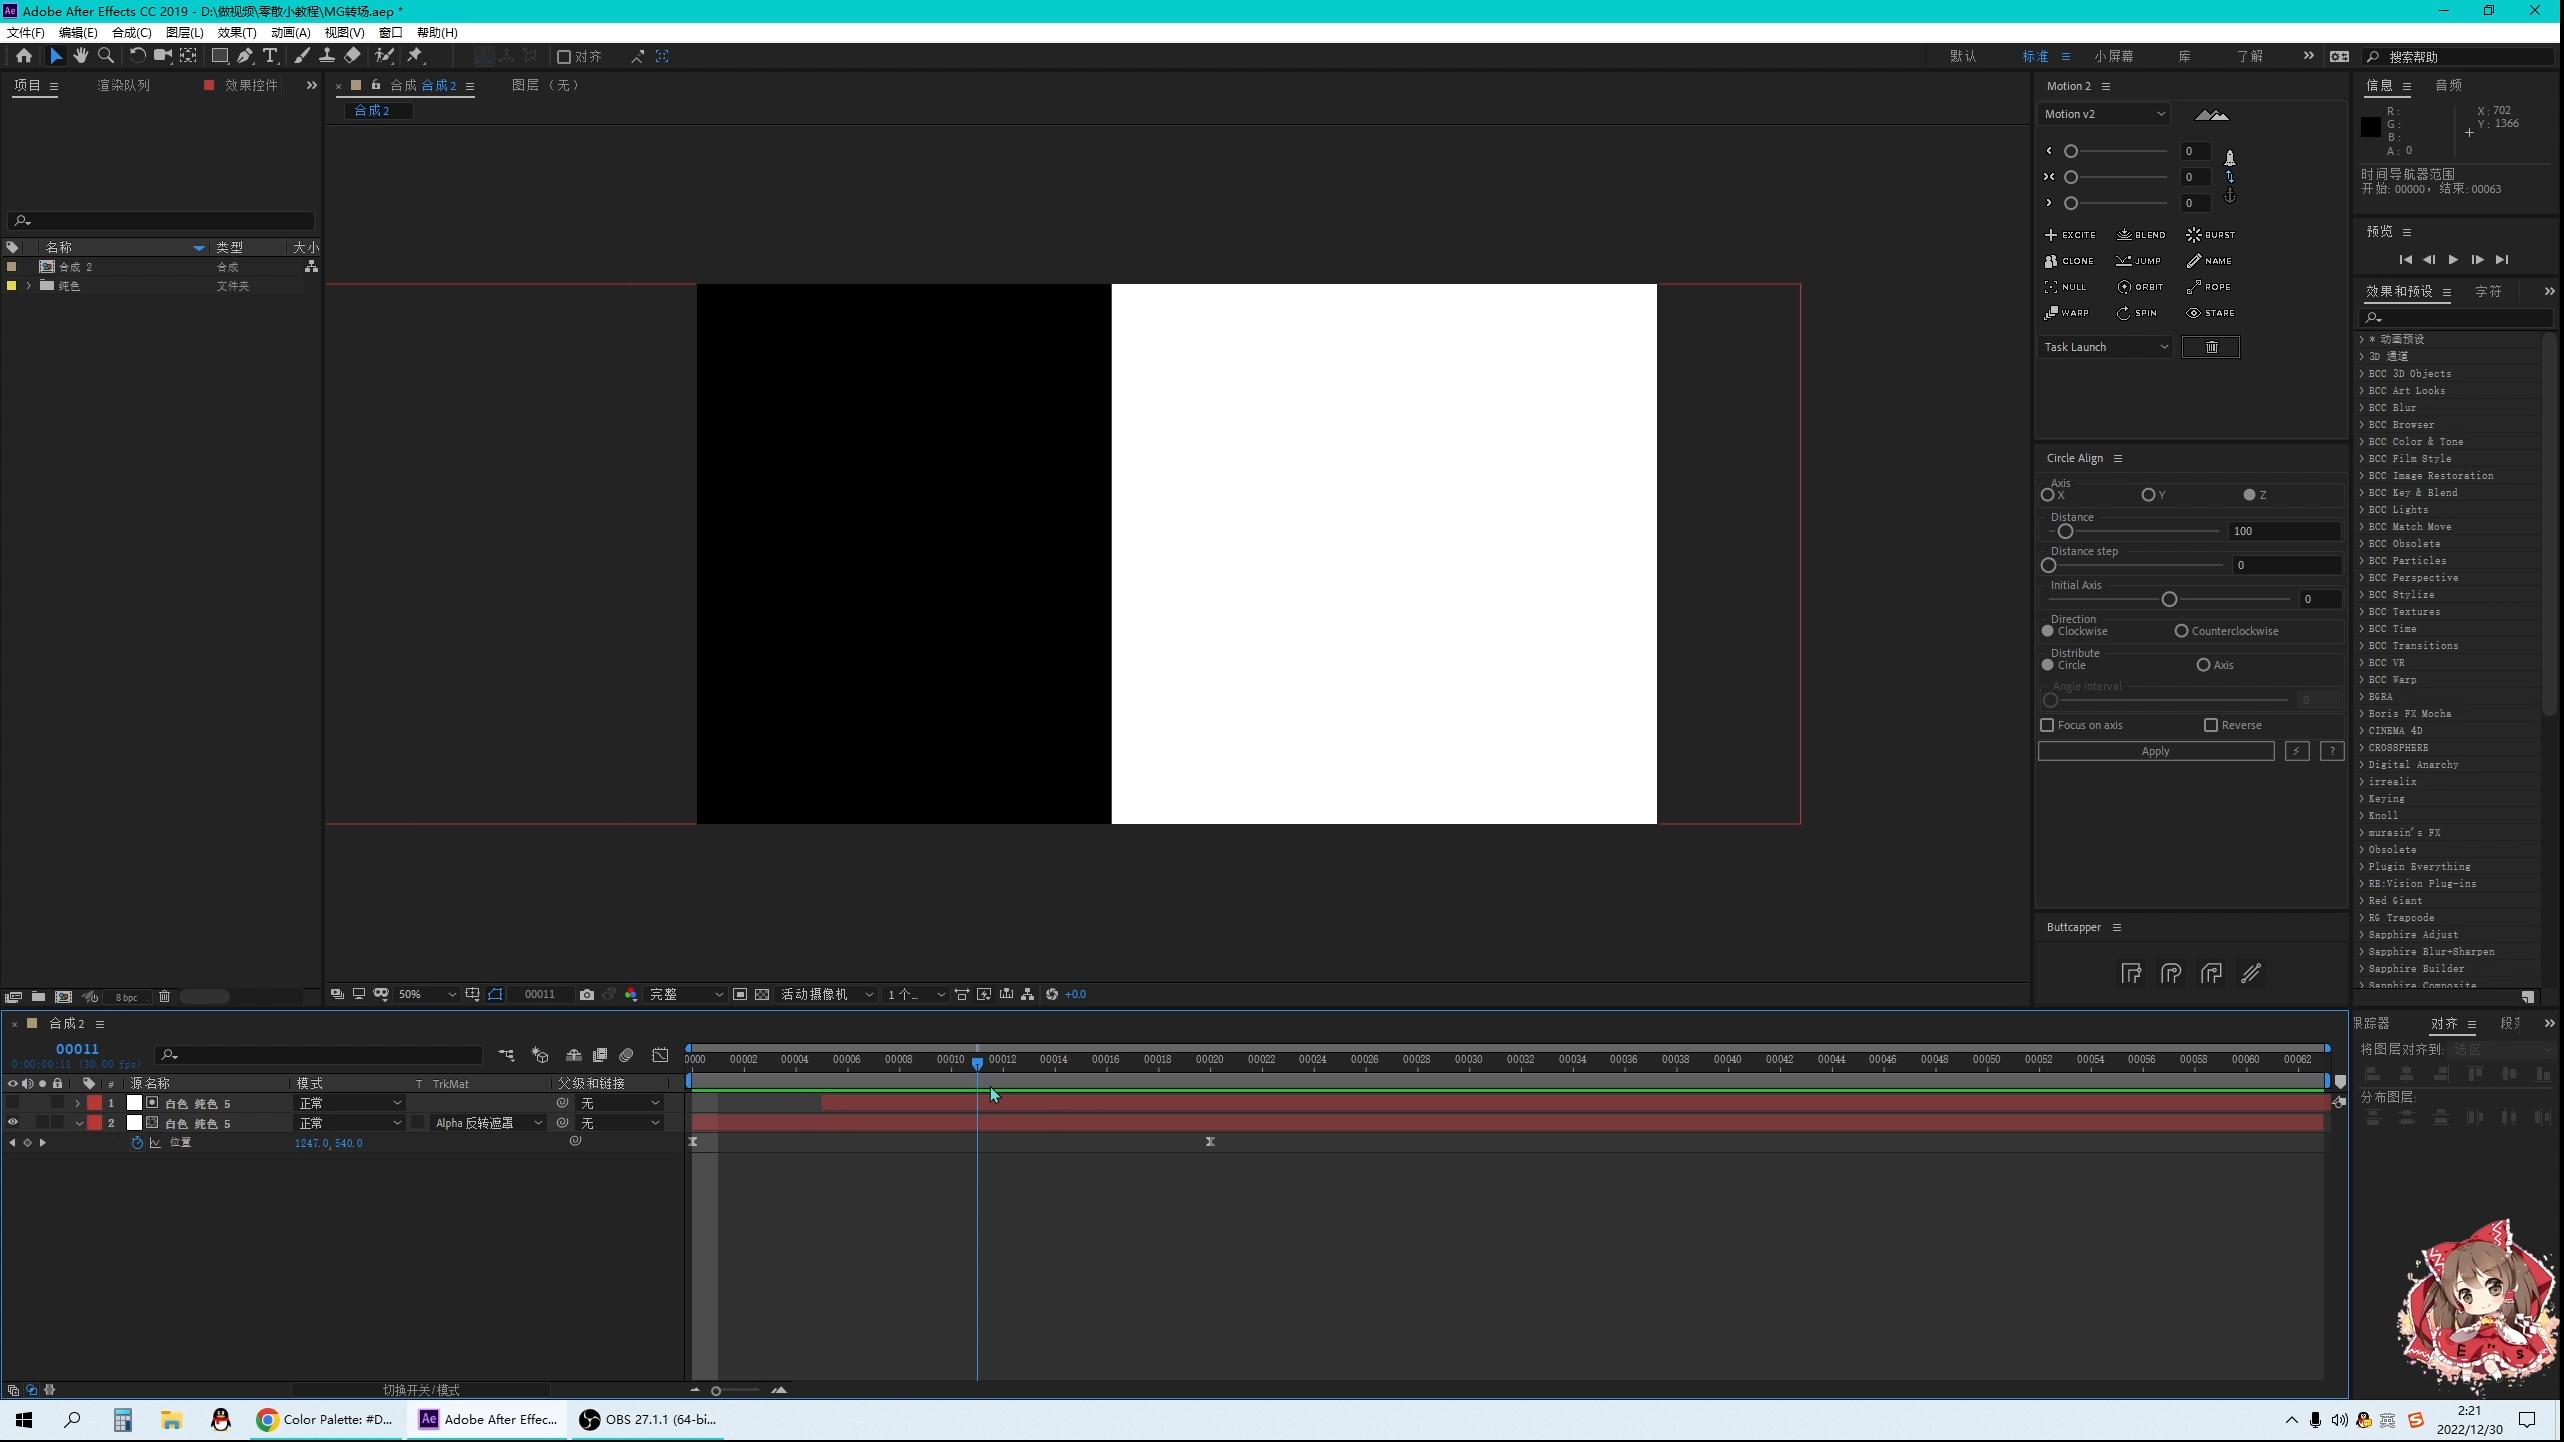This screenshot has height=1442, width=2564.
Task: Open the Alpha 反转遮罩 track matte dropdown
Action: pos(489,1123)
